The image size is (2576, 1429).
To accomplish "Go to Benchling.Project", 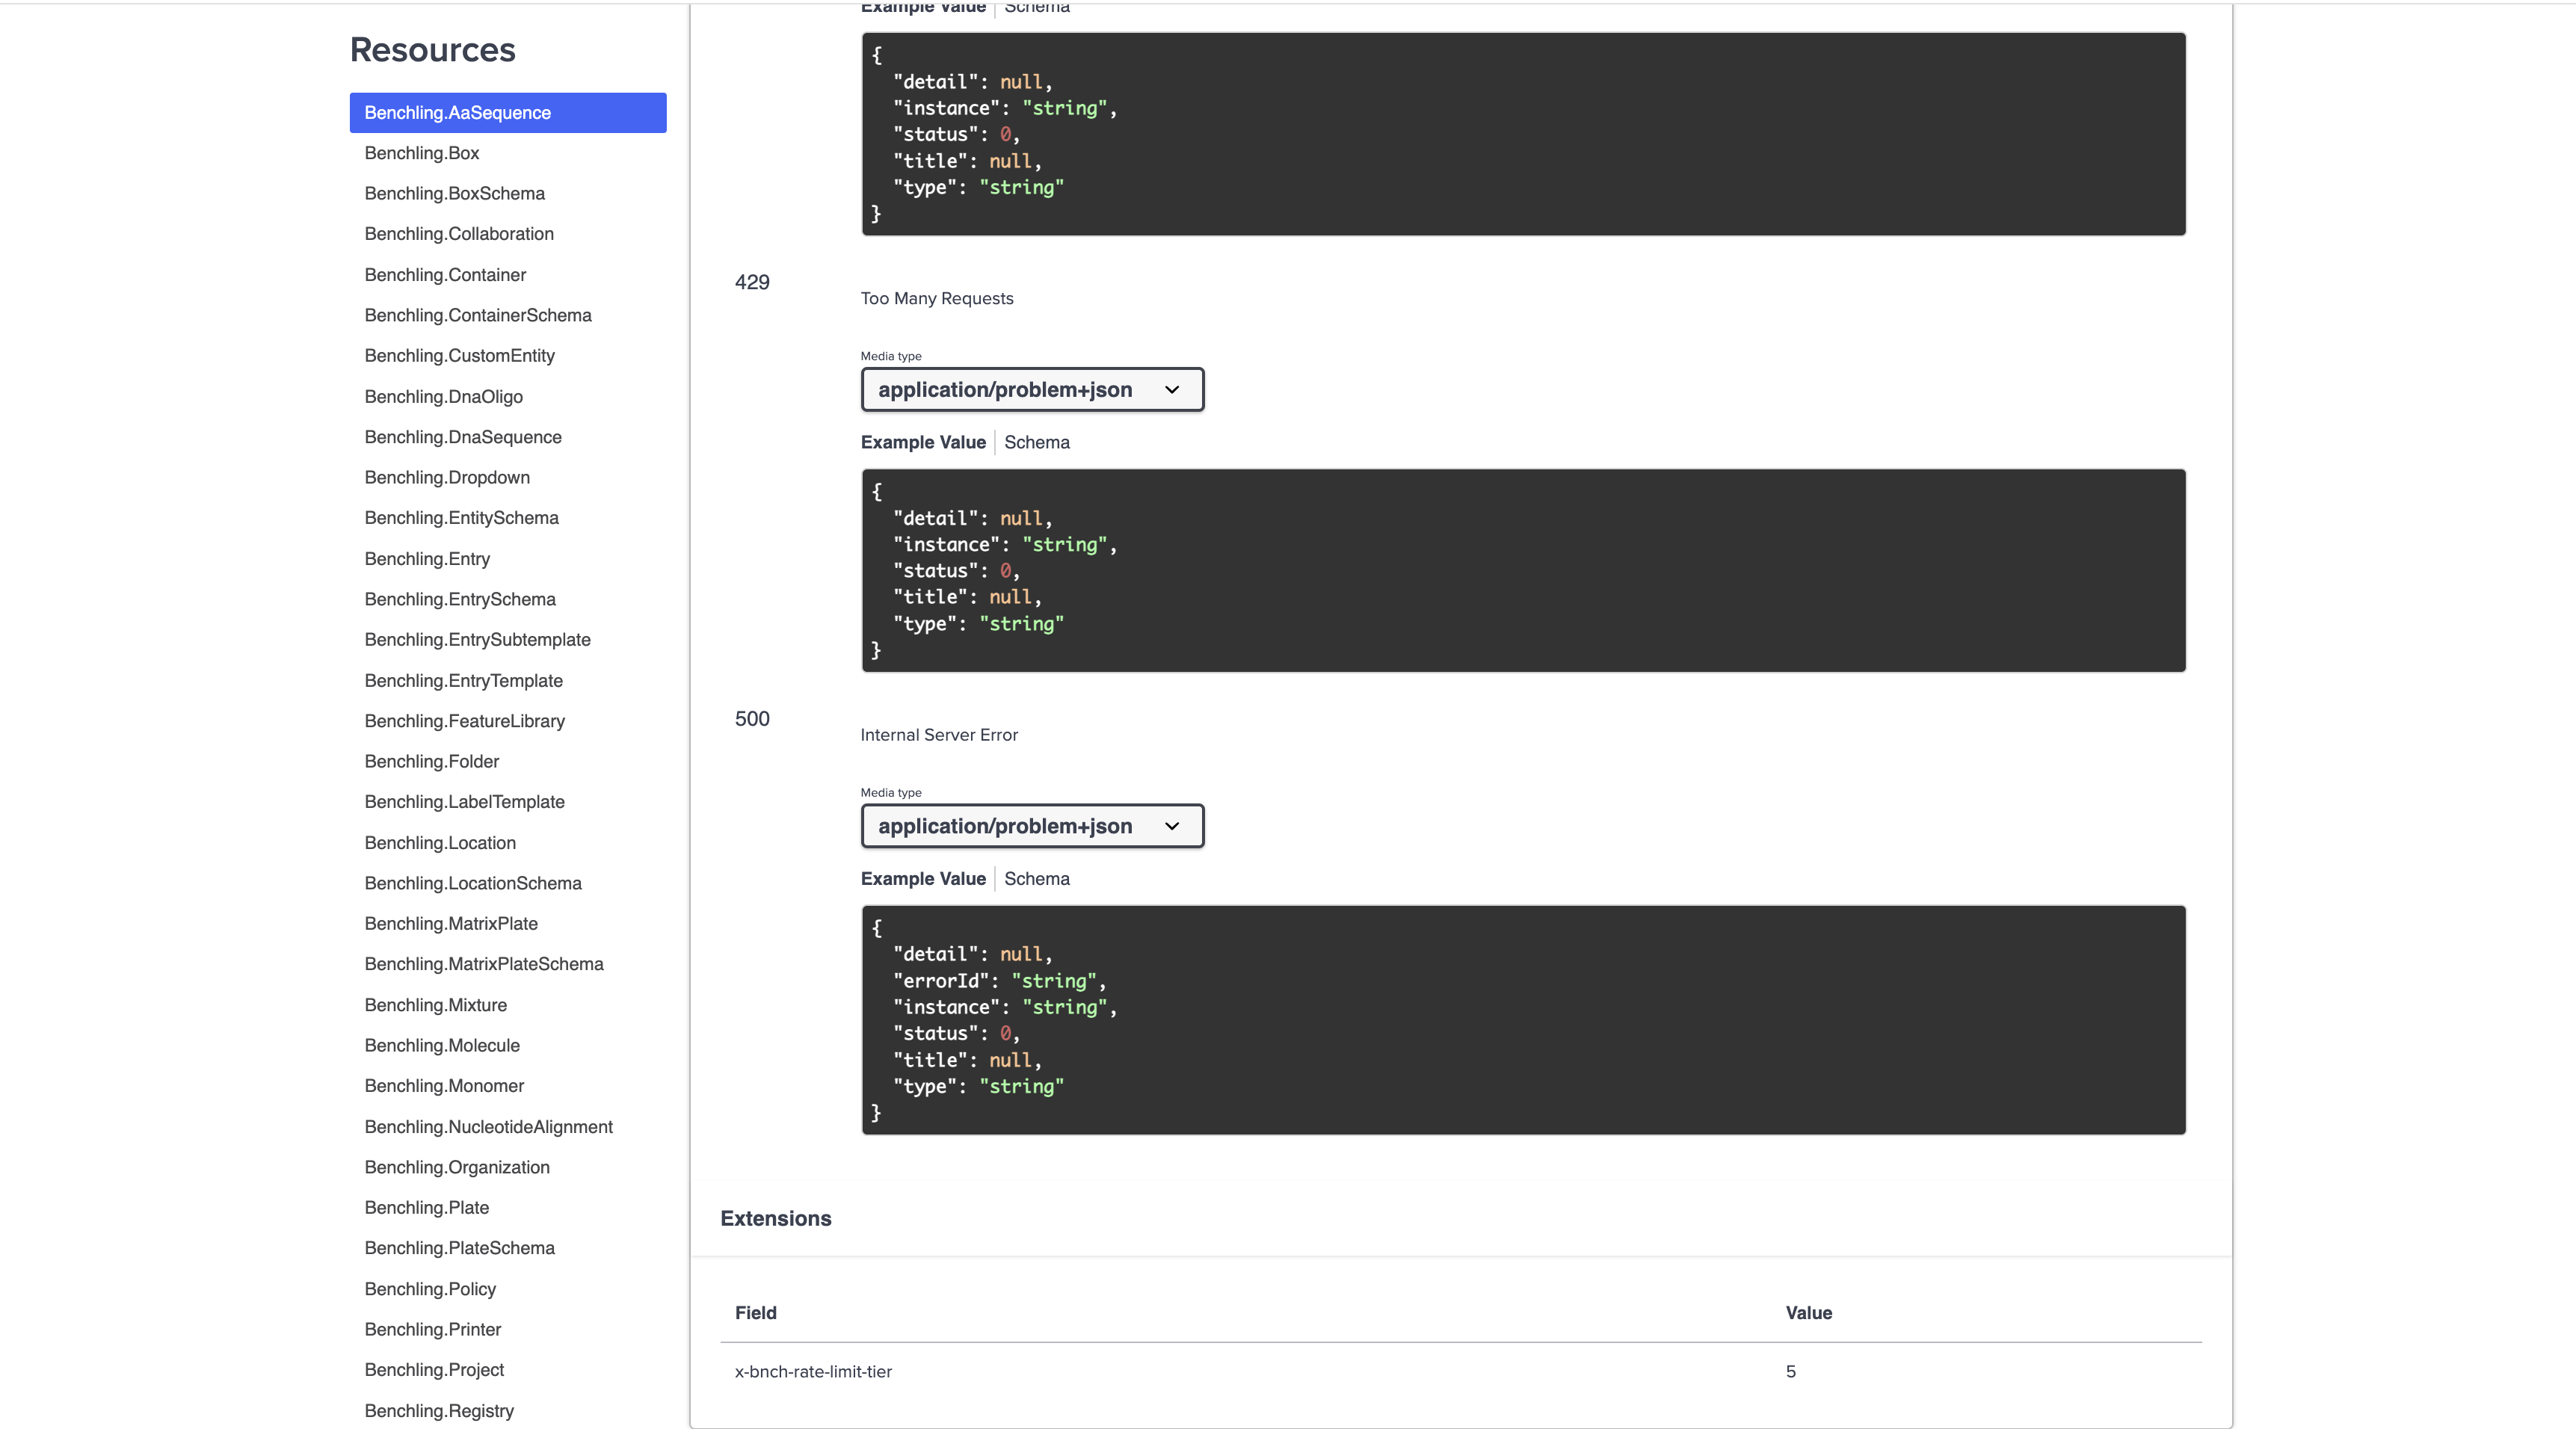I will (x=434, y=1370).
